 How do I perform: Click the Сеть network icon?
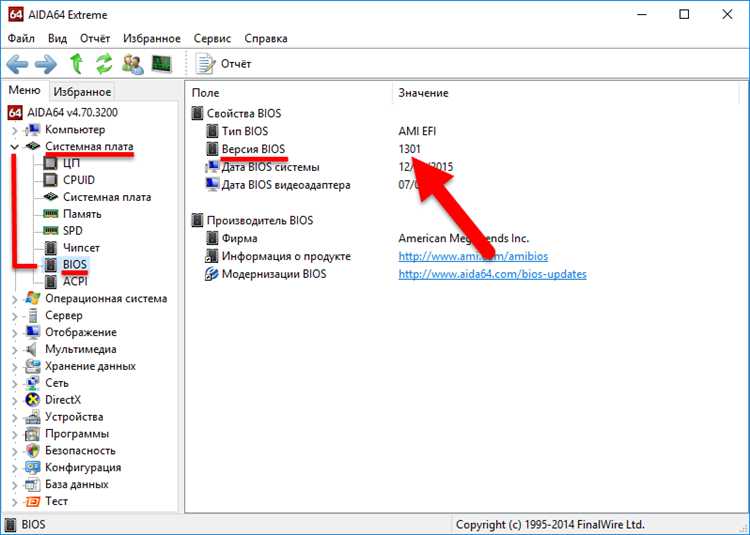[x=33, y=383]
